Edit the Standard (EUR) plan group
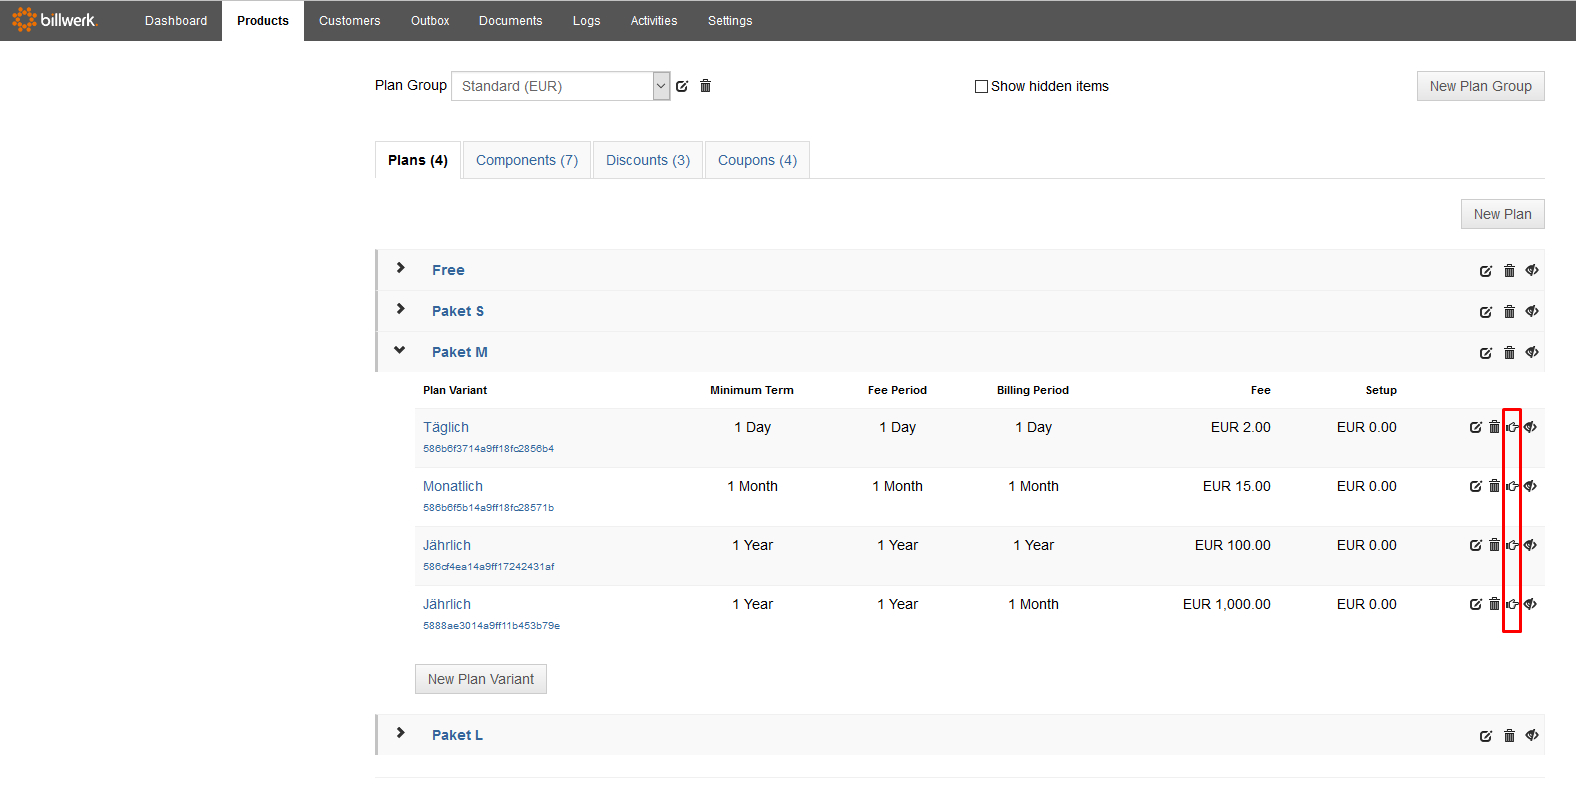This screenshot has height=804, width=1576. pos(682,86)
